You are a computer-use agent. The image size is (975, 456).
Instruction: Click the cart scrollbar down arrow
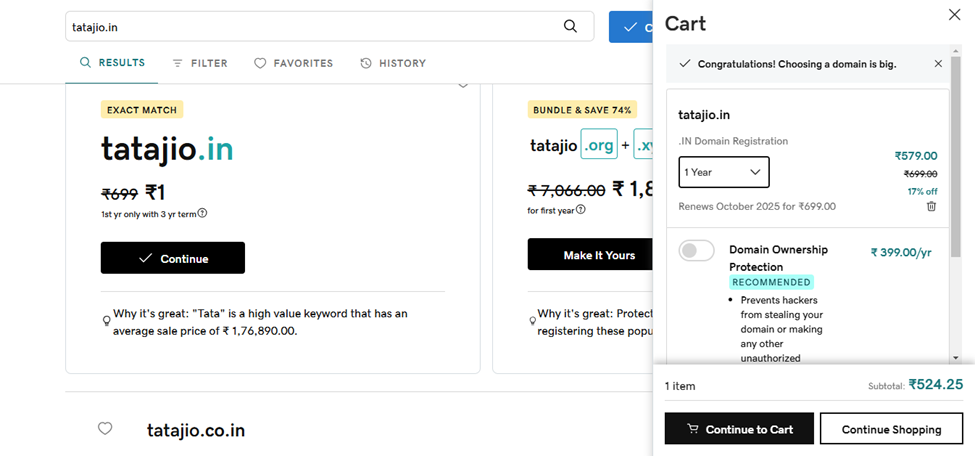click(x=956, y=358)
